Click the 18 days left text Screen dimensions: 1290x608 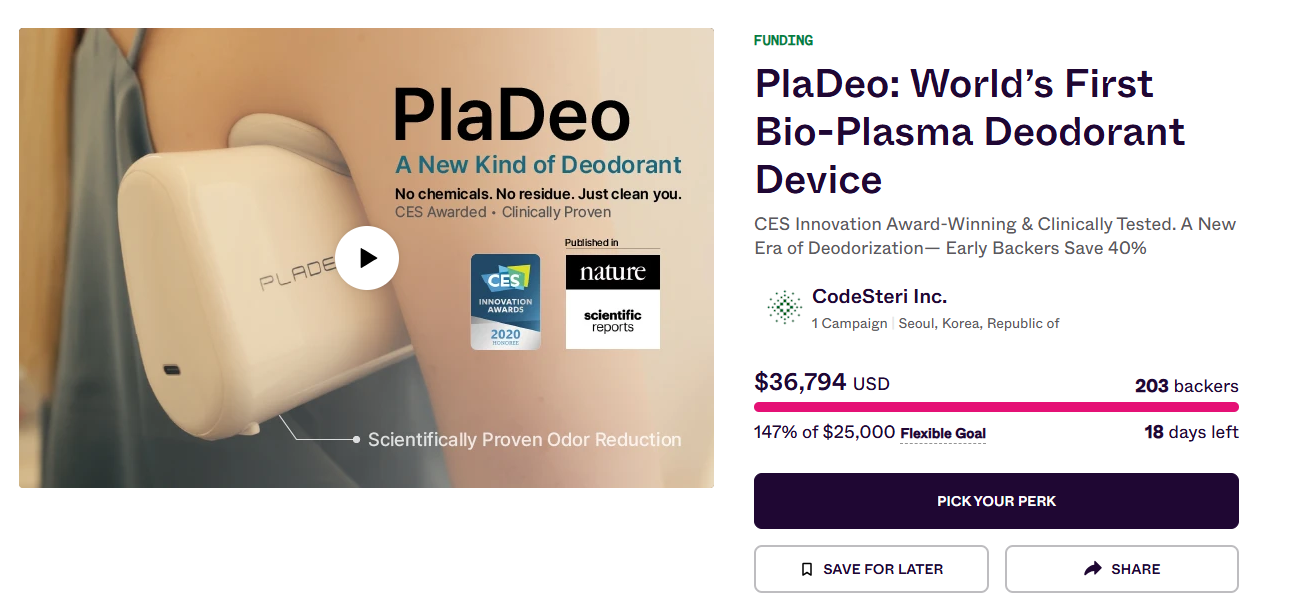(1191, 432)
